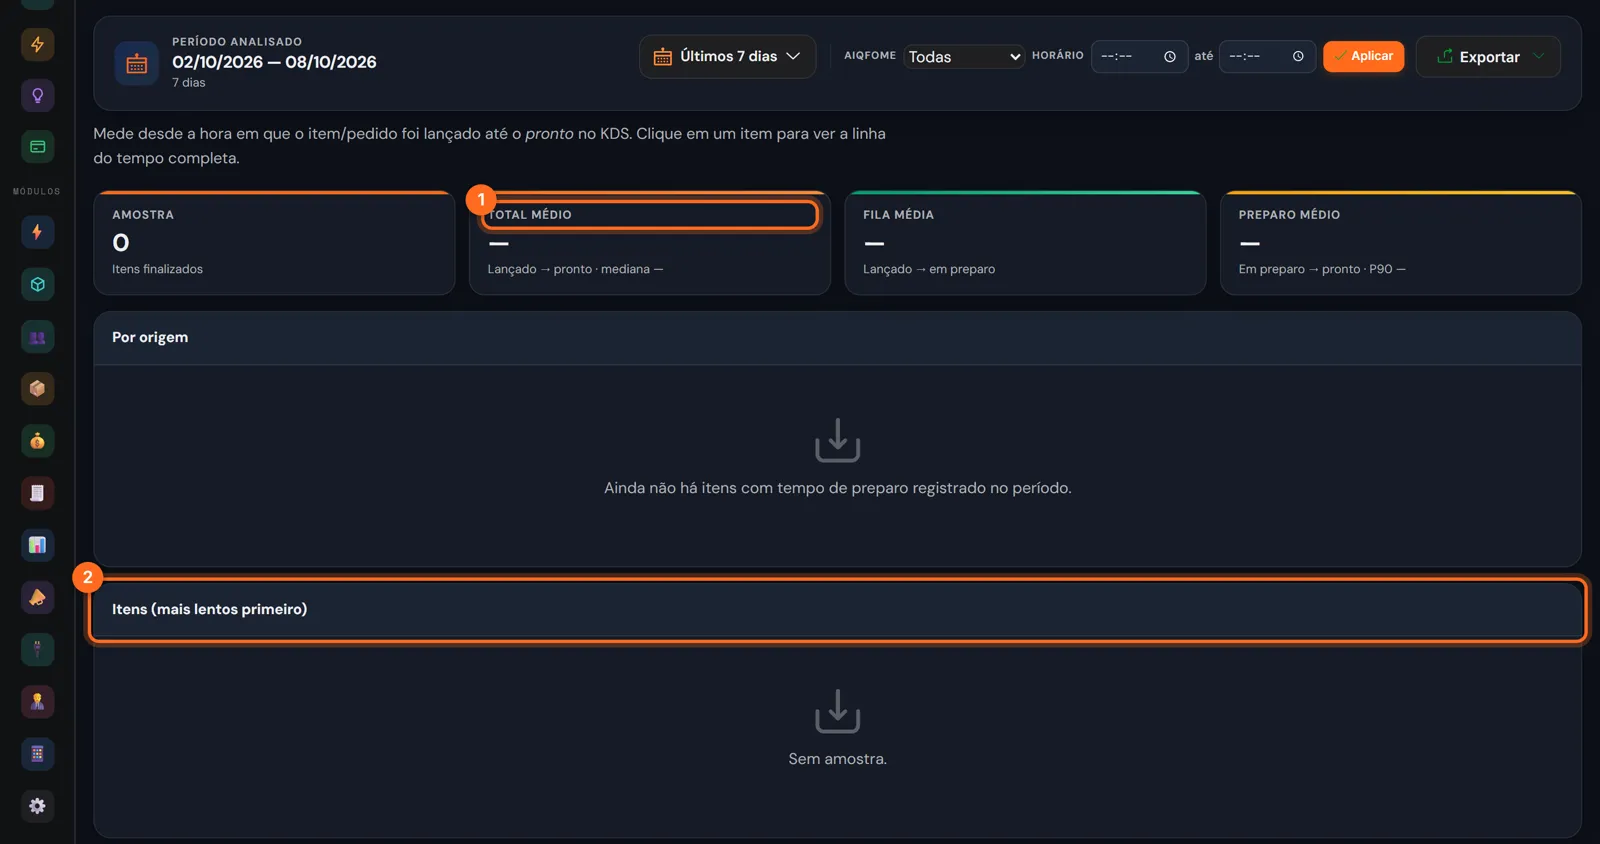Click the Ainda não há itens message
The width and height of the screenshot is (1600, 844).
point(837,488)
